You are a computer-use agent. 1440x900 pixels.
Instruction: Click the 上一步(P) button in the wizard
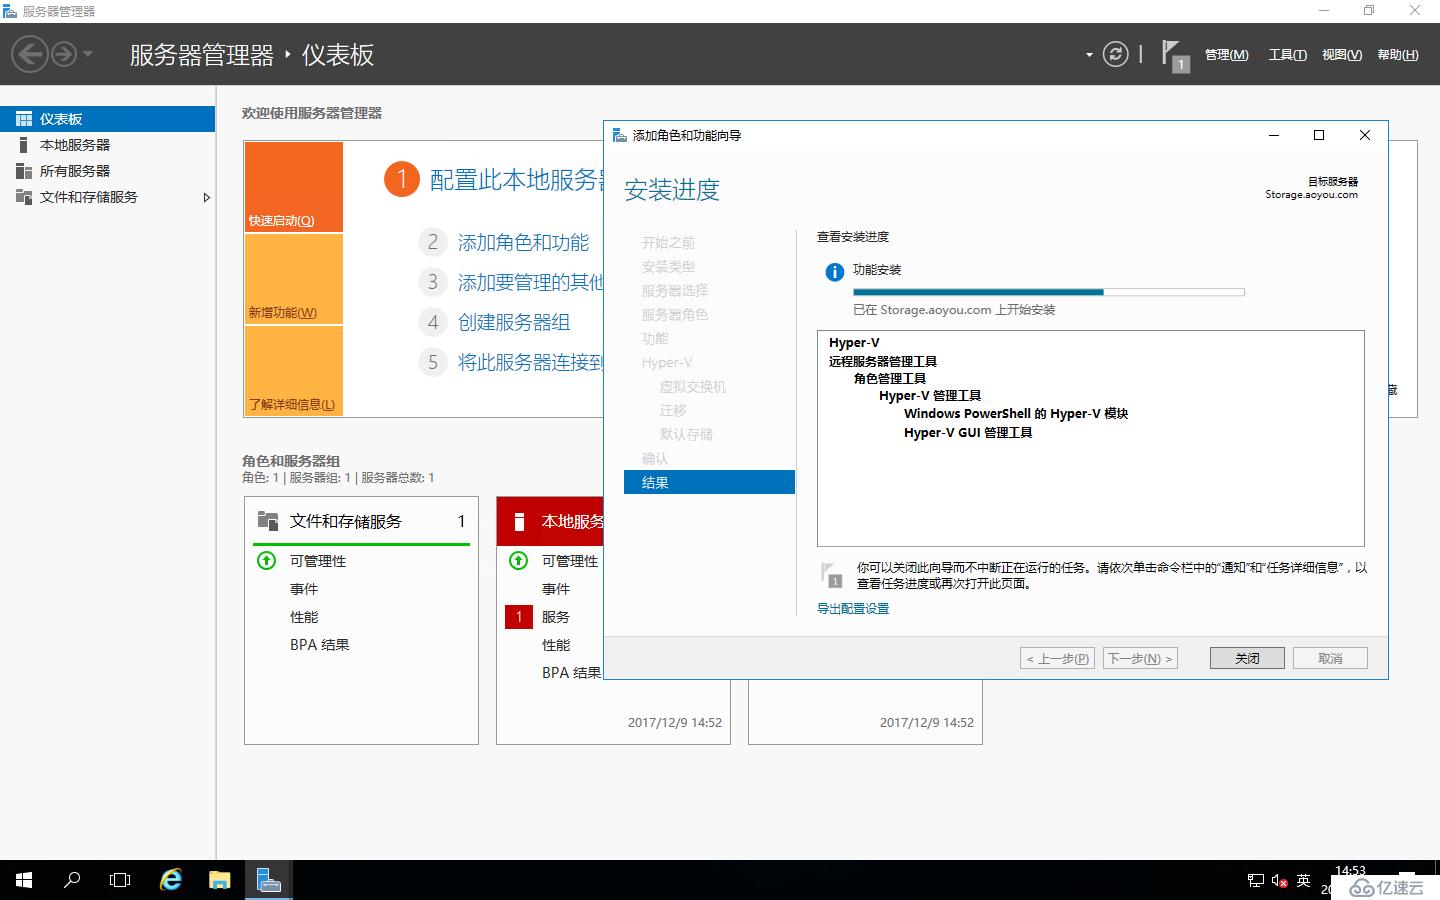click(1058, 658)
